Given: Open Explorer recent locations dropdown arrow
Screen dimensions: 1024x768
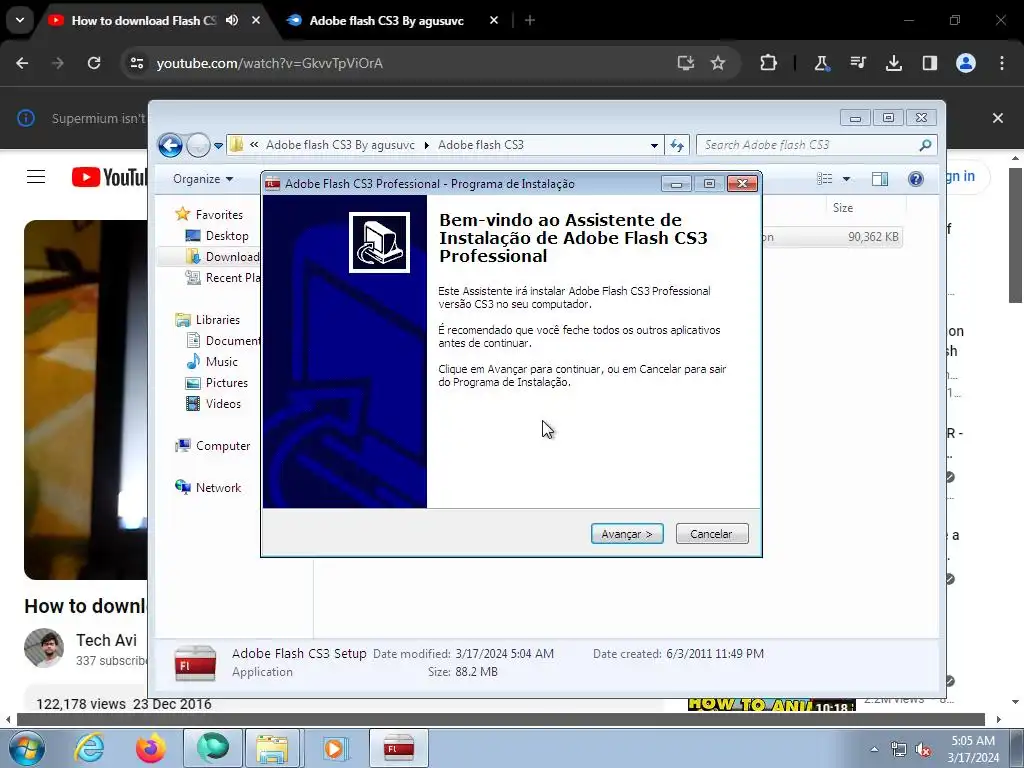Looking at the screenshot, I should point(218,146).
